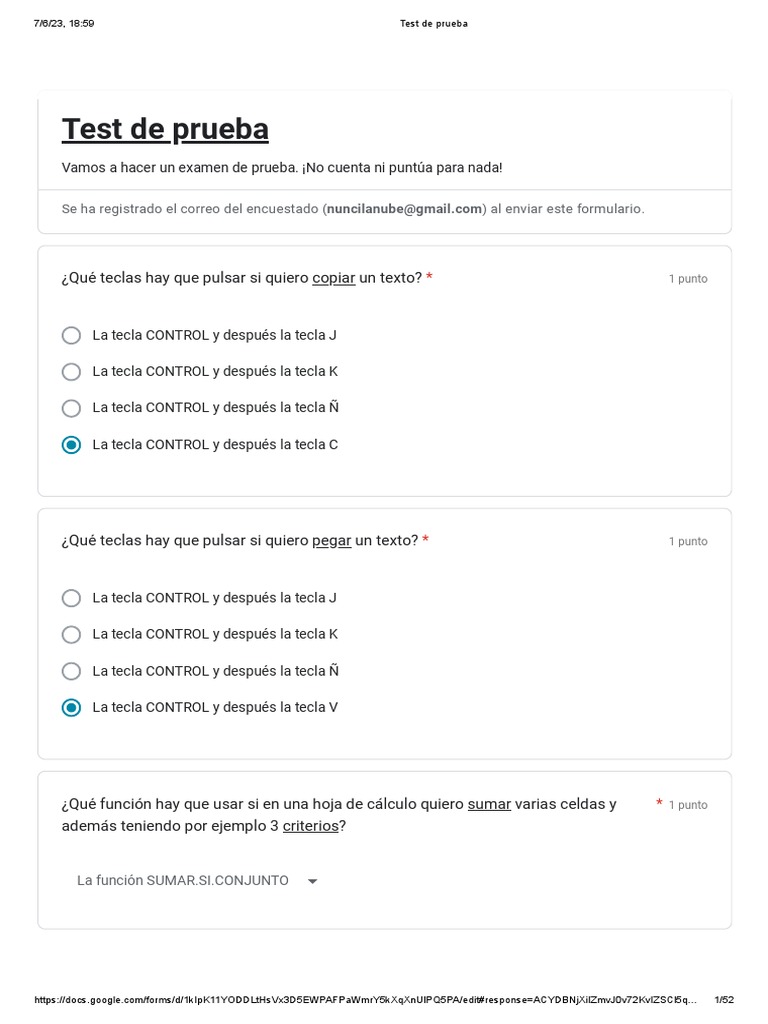Click the underlined 'Test de prueba' form title
The height and width of the screenshot is (1024, 768).
(165, 129)
